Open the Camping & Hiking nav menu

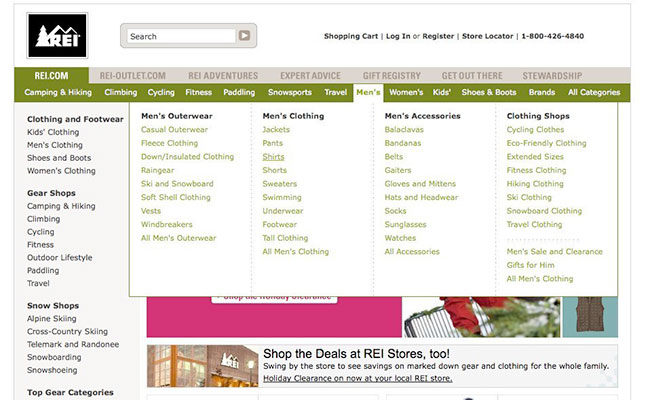[x=58, y=92]
